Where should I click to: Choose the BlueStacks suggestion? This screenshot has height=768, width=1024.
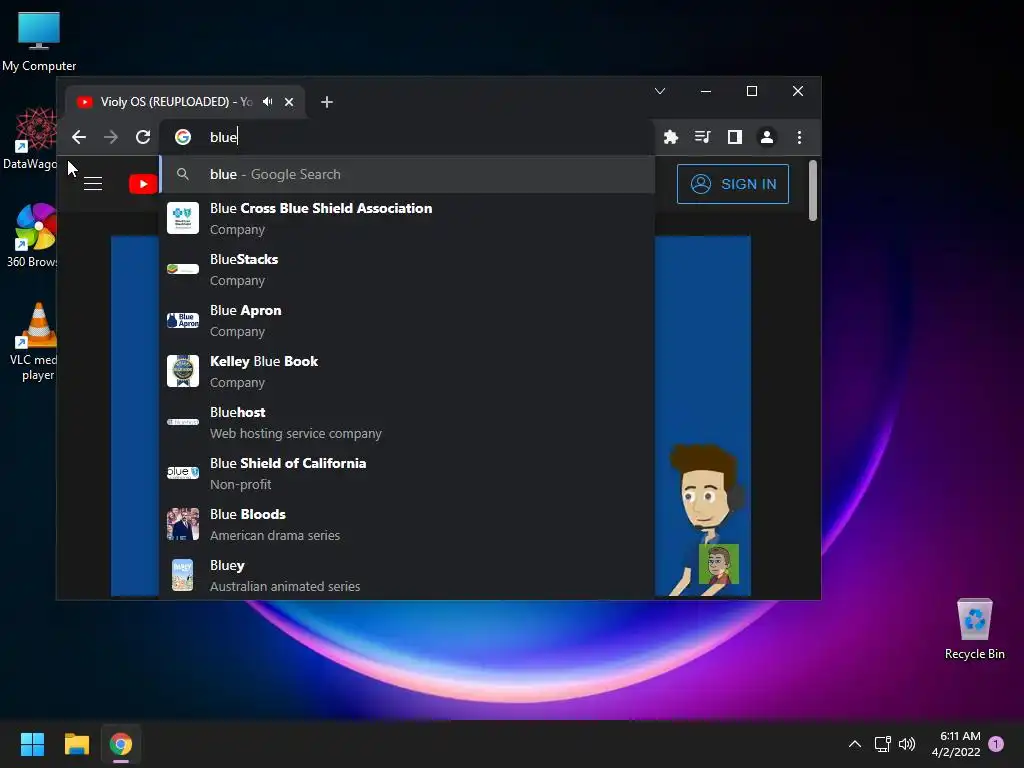coord(407,270)
